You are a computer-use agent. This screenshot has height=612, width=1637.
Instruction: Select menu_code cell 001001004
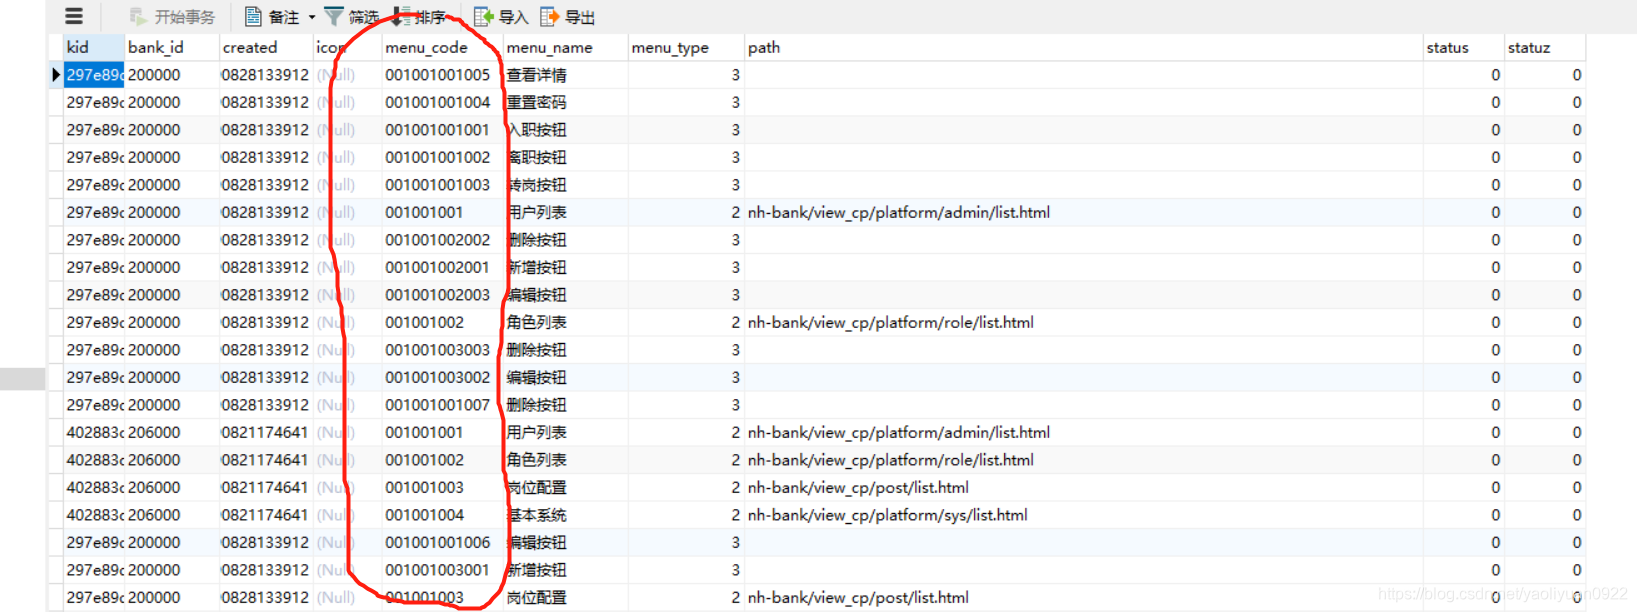pos(441,515)
